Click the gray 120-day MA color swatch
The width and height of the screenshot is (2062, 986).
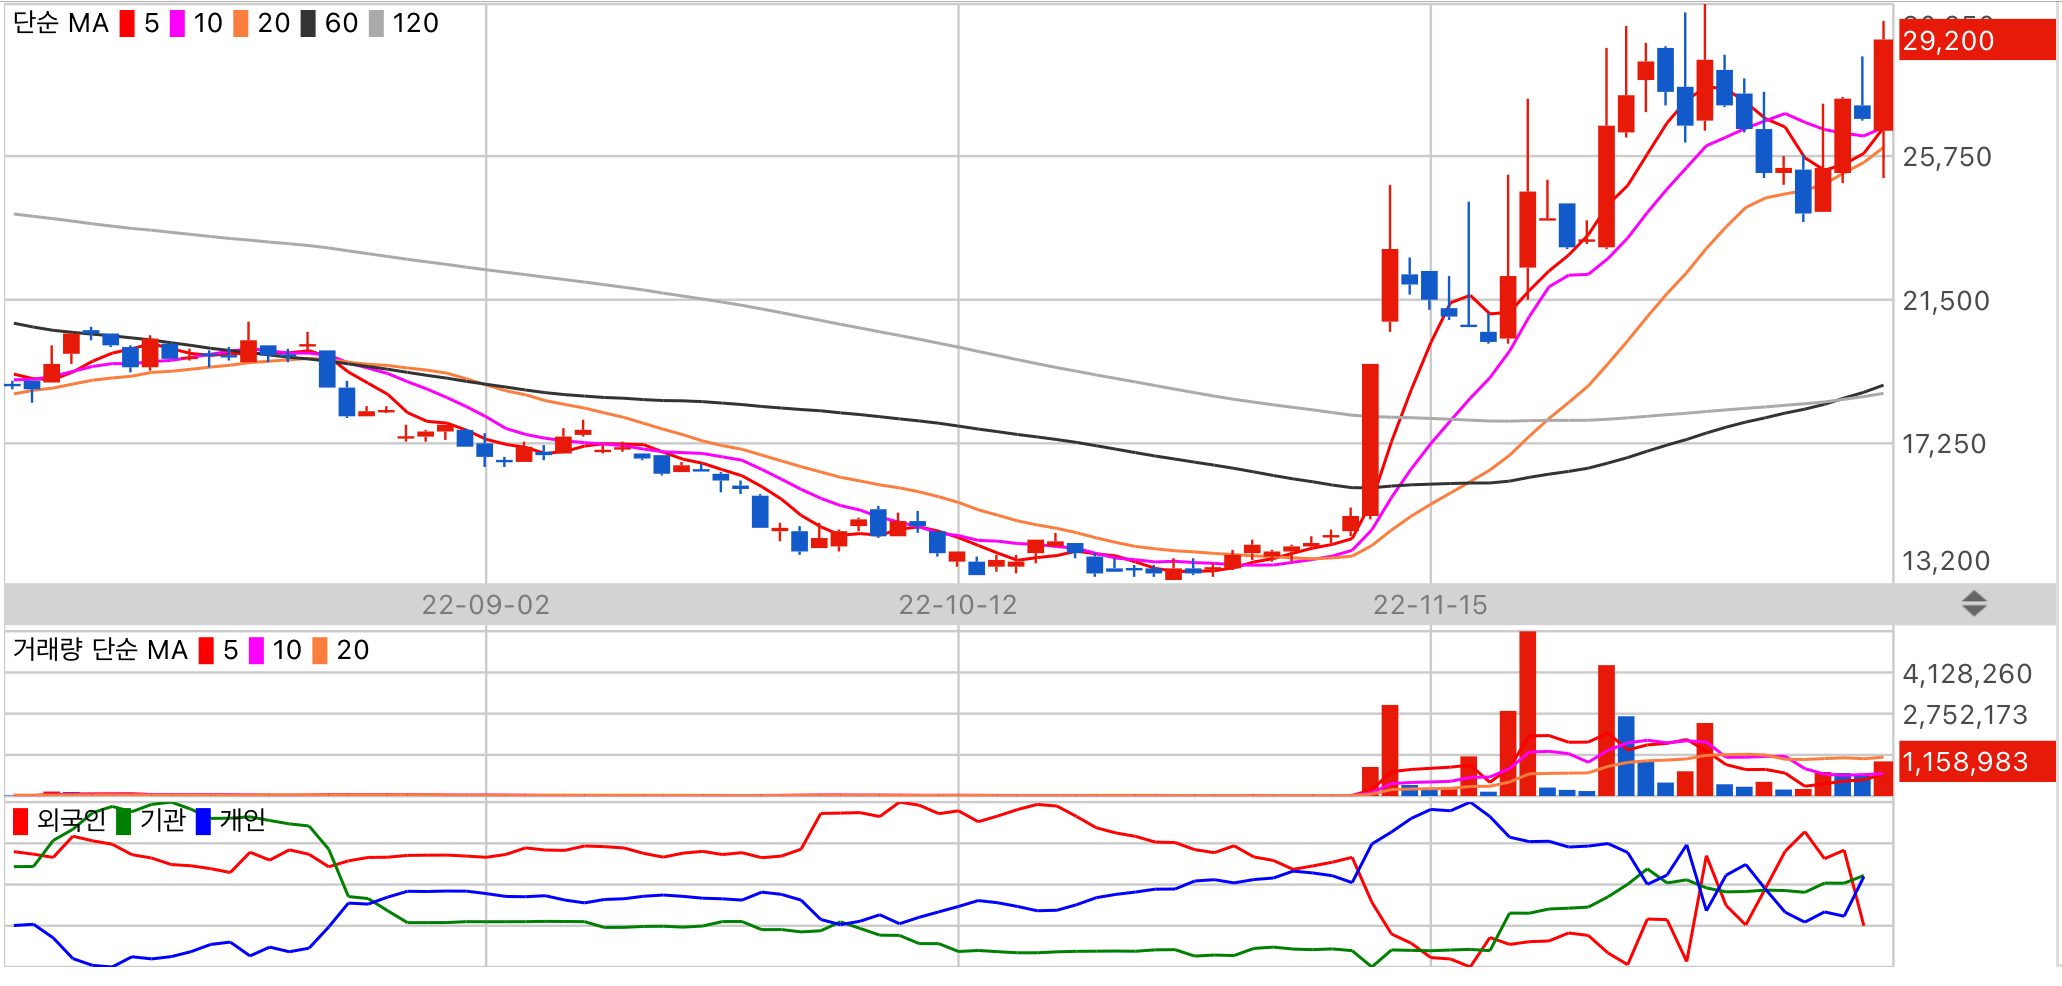point(376,23)
